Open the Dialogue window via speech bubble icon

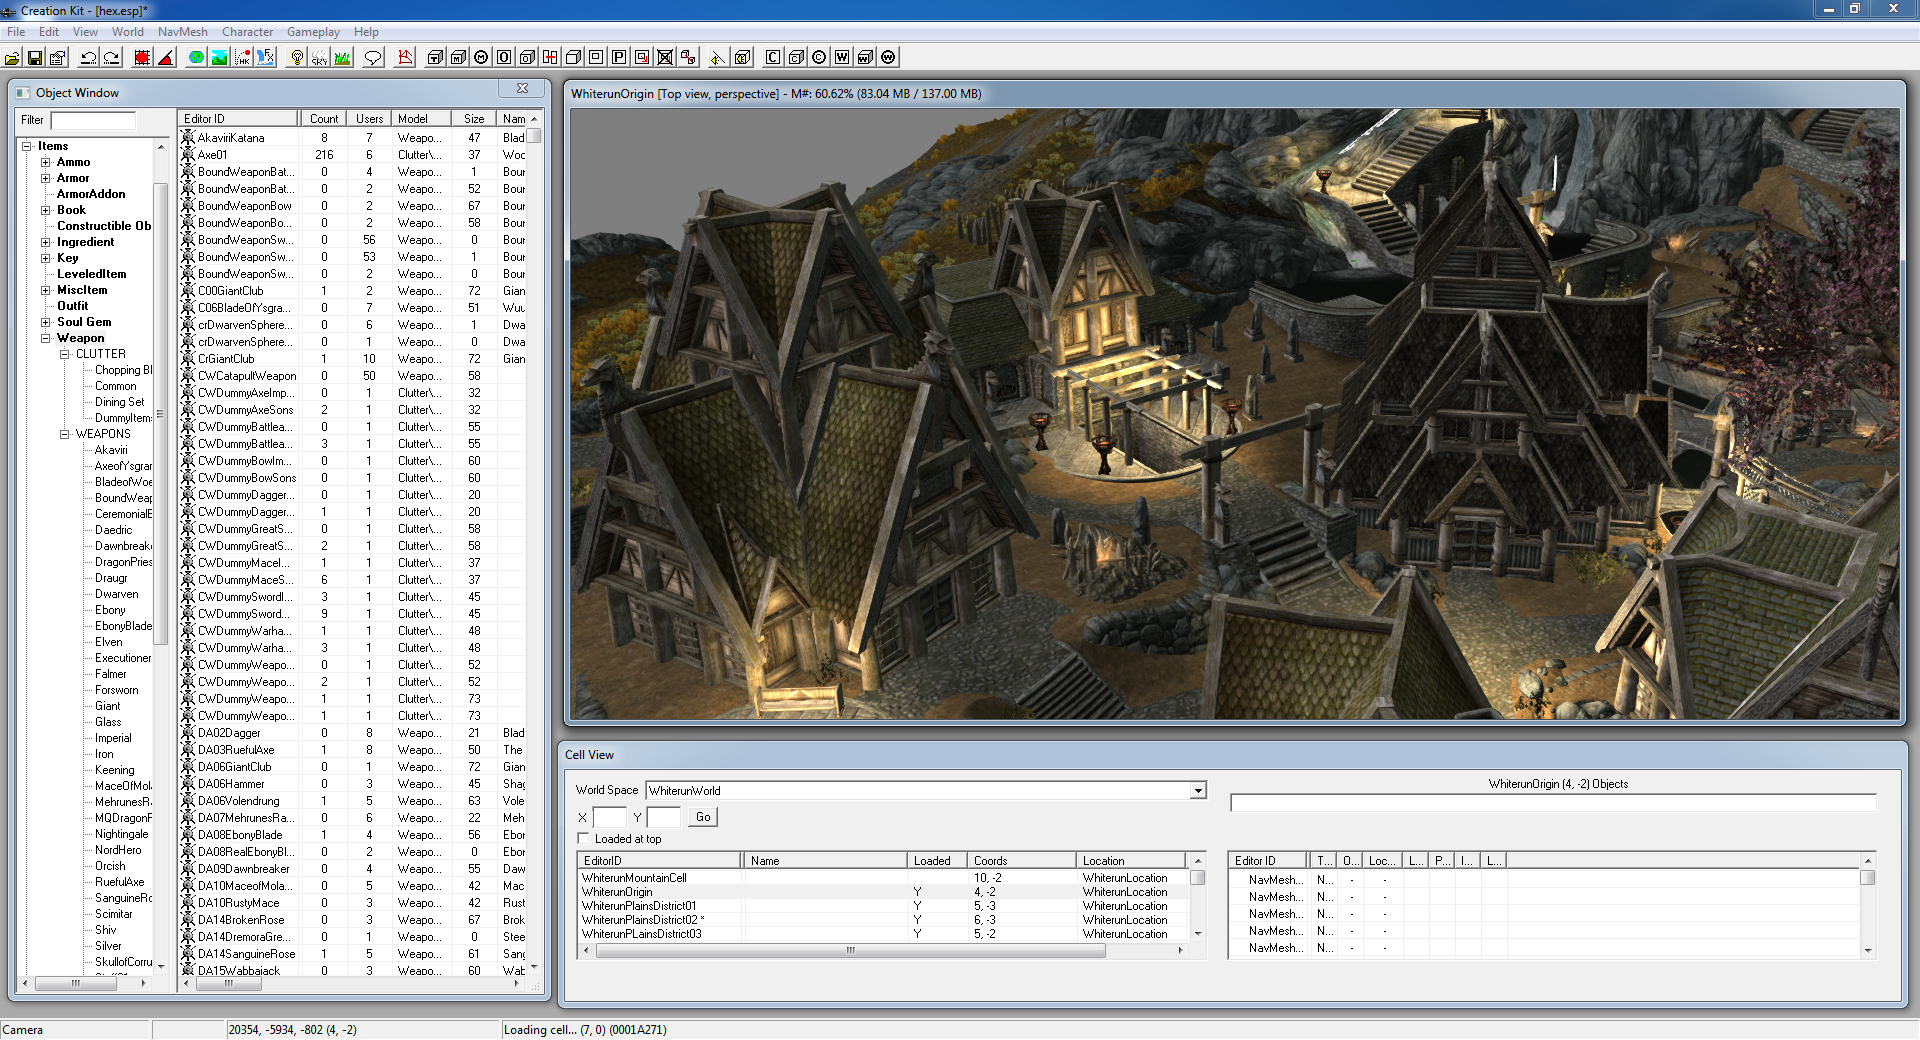pyautogui.click(x=371, y=58)
